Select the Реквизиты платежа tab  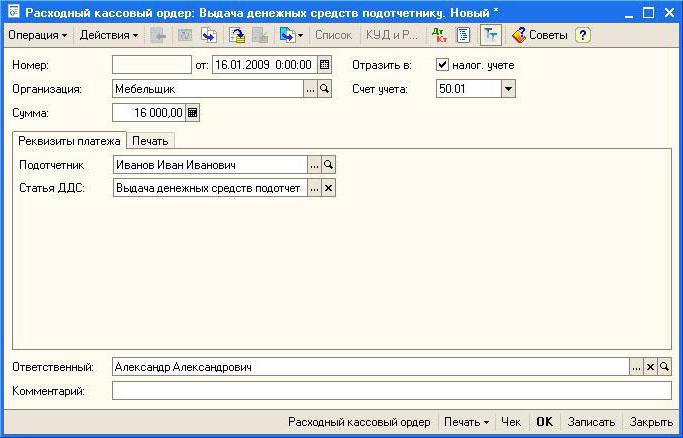click(x=69, y=140)
